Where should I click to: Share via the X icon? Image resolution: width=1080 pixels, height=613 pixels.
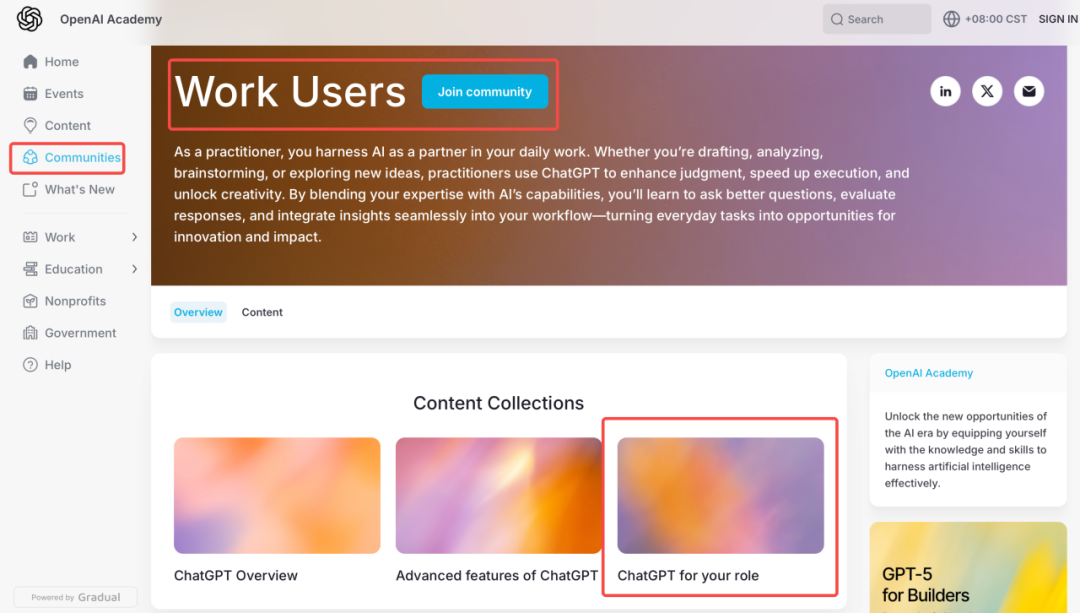coord(987,91)
